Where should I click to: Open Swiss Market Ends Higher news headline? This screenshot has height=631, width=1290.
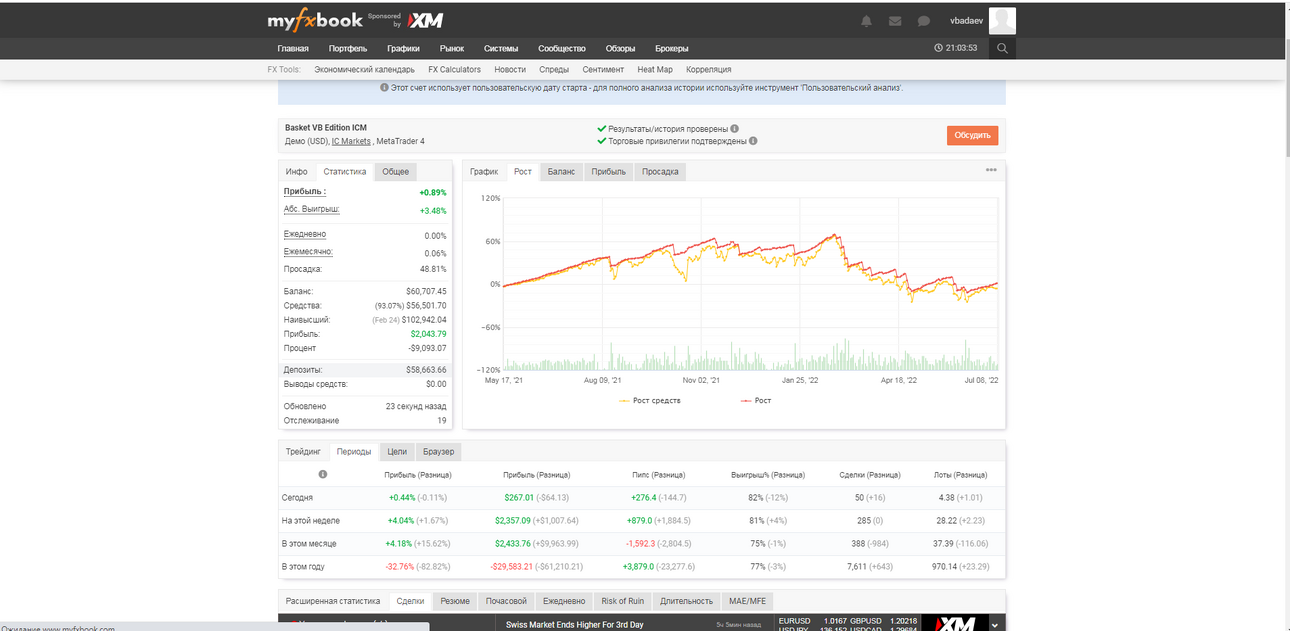(574, 624)
